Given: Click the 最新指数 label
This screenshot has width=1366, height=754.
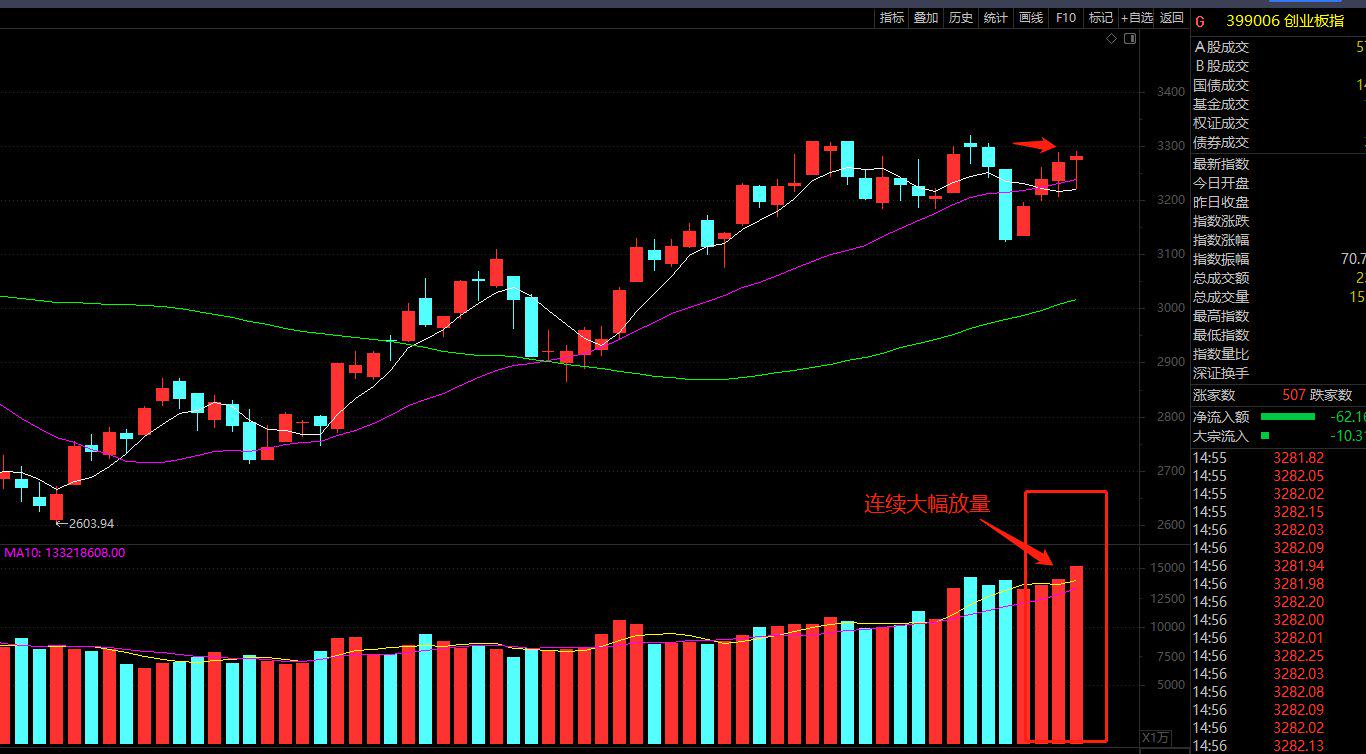Looking at the screenshot, I should (1221, 164).
